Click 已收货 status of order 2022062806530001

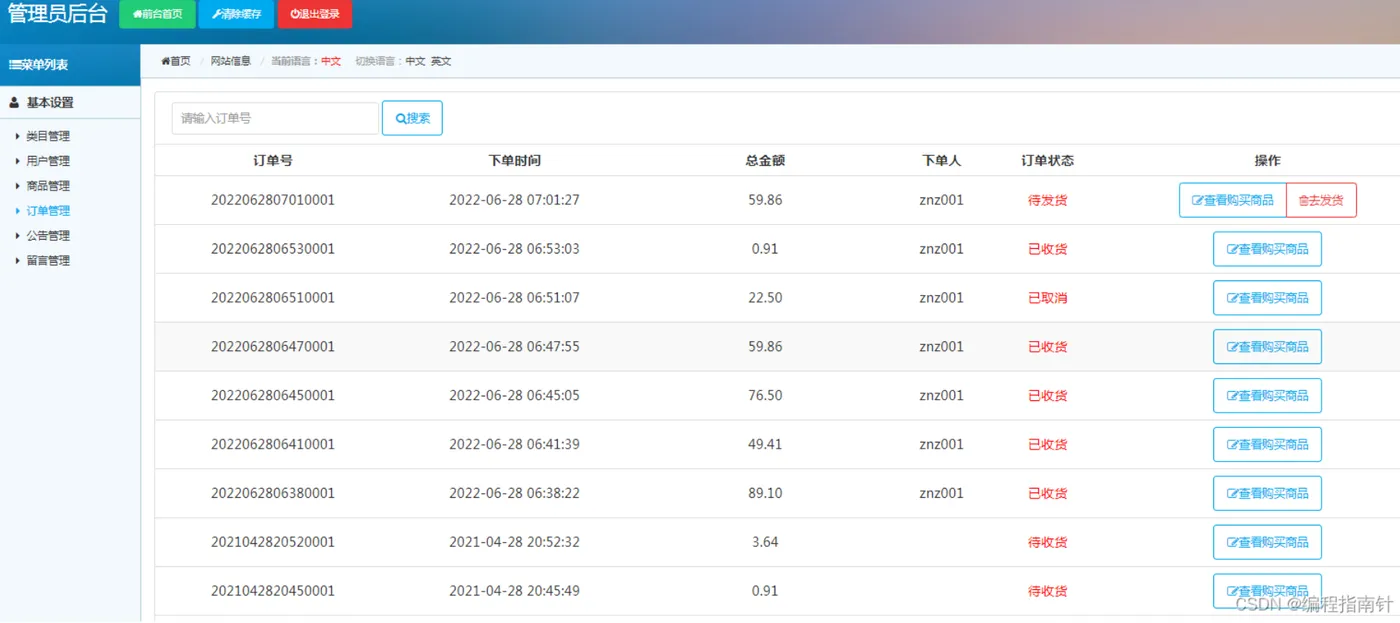tap(1047, 249)
